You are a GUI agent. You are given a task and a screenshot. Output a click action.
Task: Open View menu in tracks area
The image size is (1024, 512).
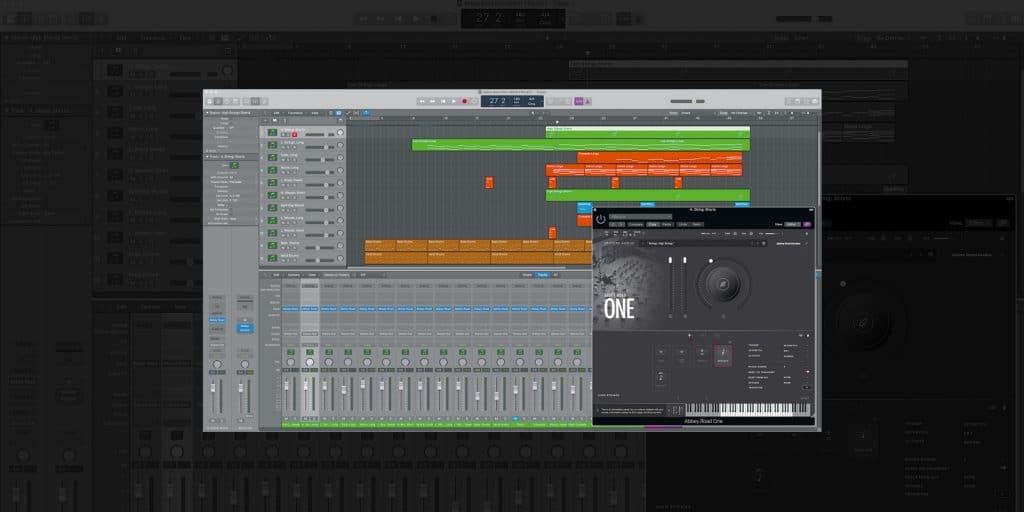coord(315,112)
